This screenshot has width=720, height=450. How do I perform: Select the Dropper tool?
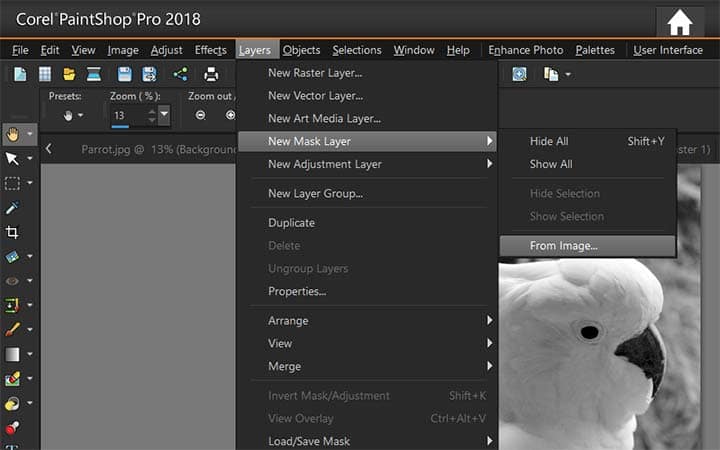tap(12, 208)
